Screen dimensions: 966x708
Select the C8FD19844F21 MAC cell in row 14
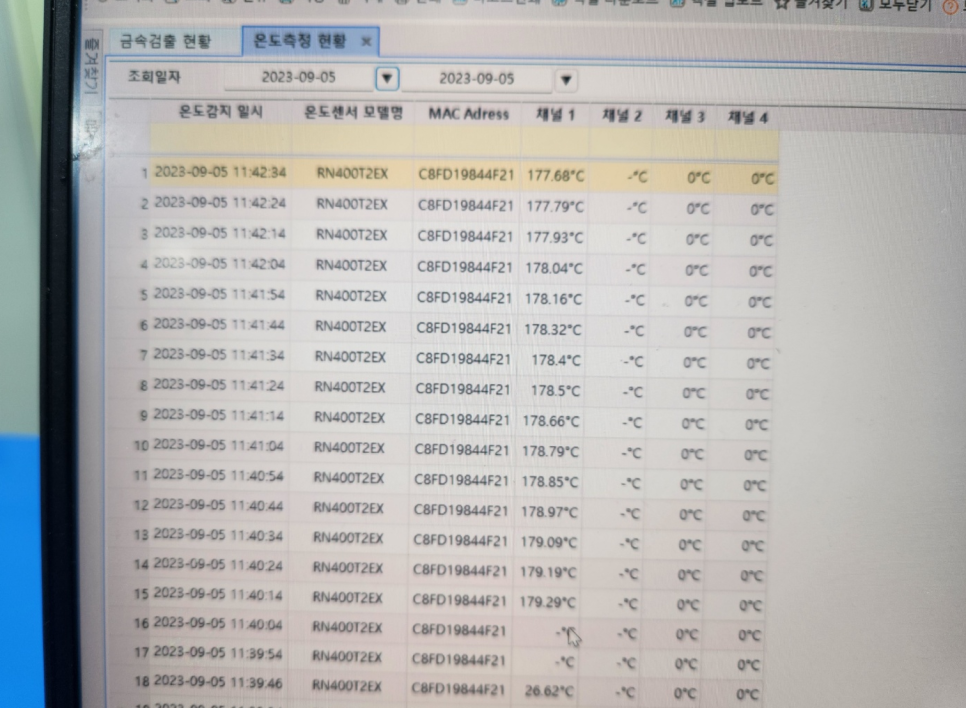[460, 571]
